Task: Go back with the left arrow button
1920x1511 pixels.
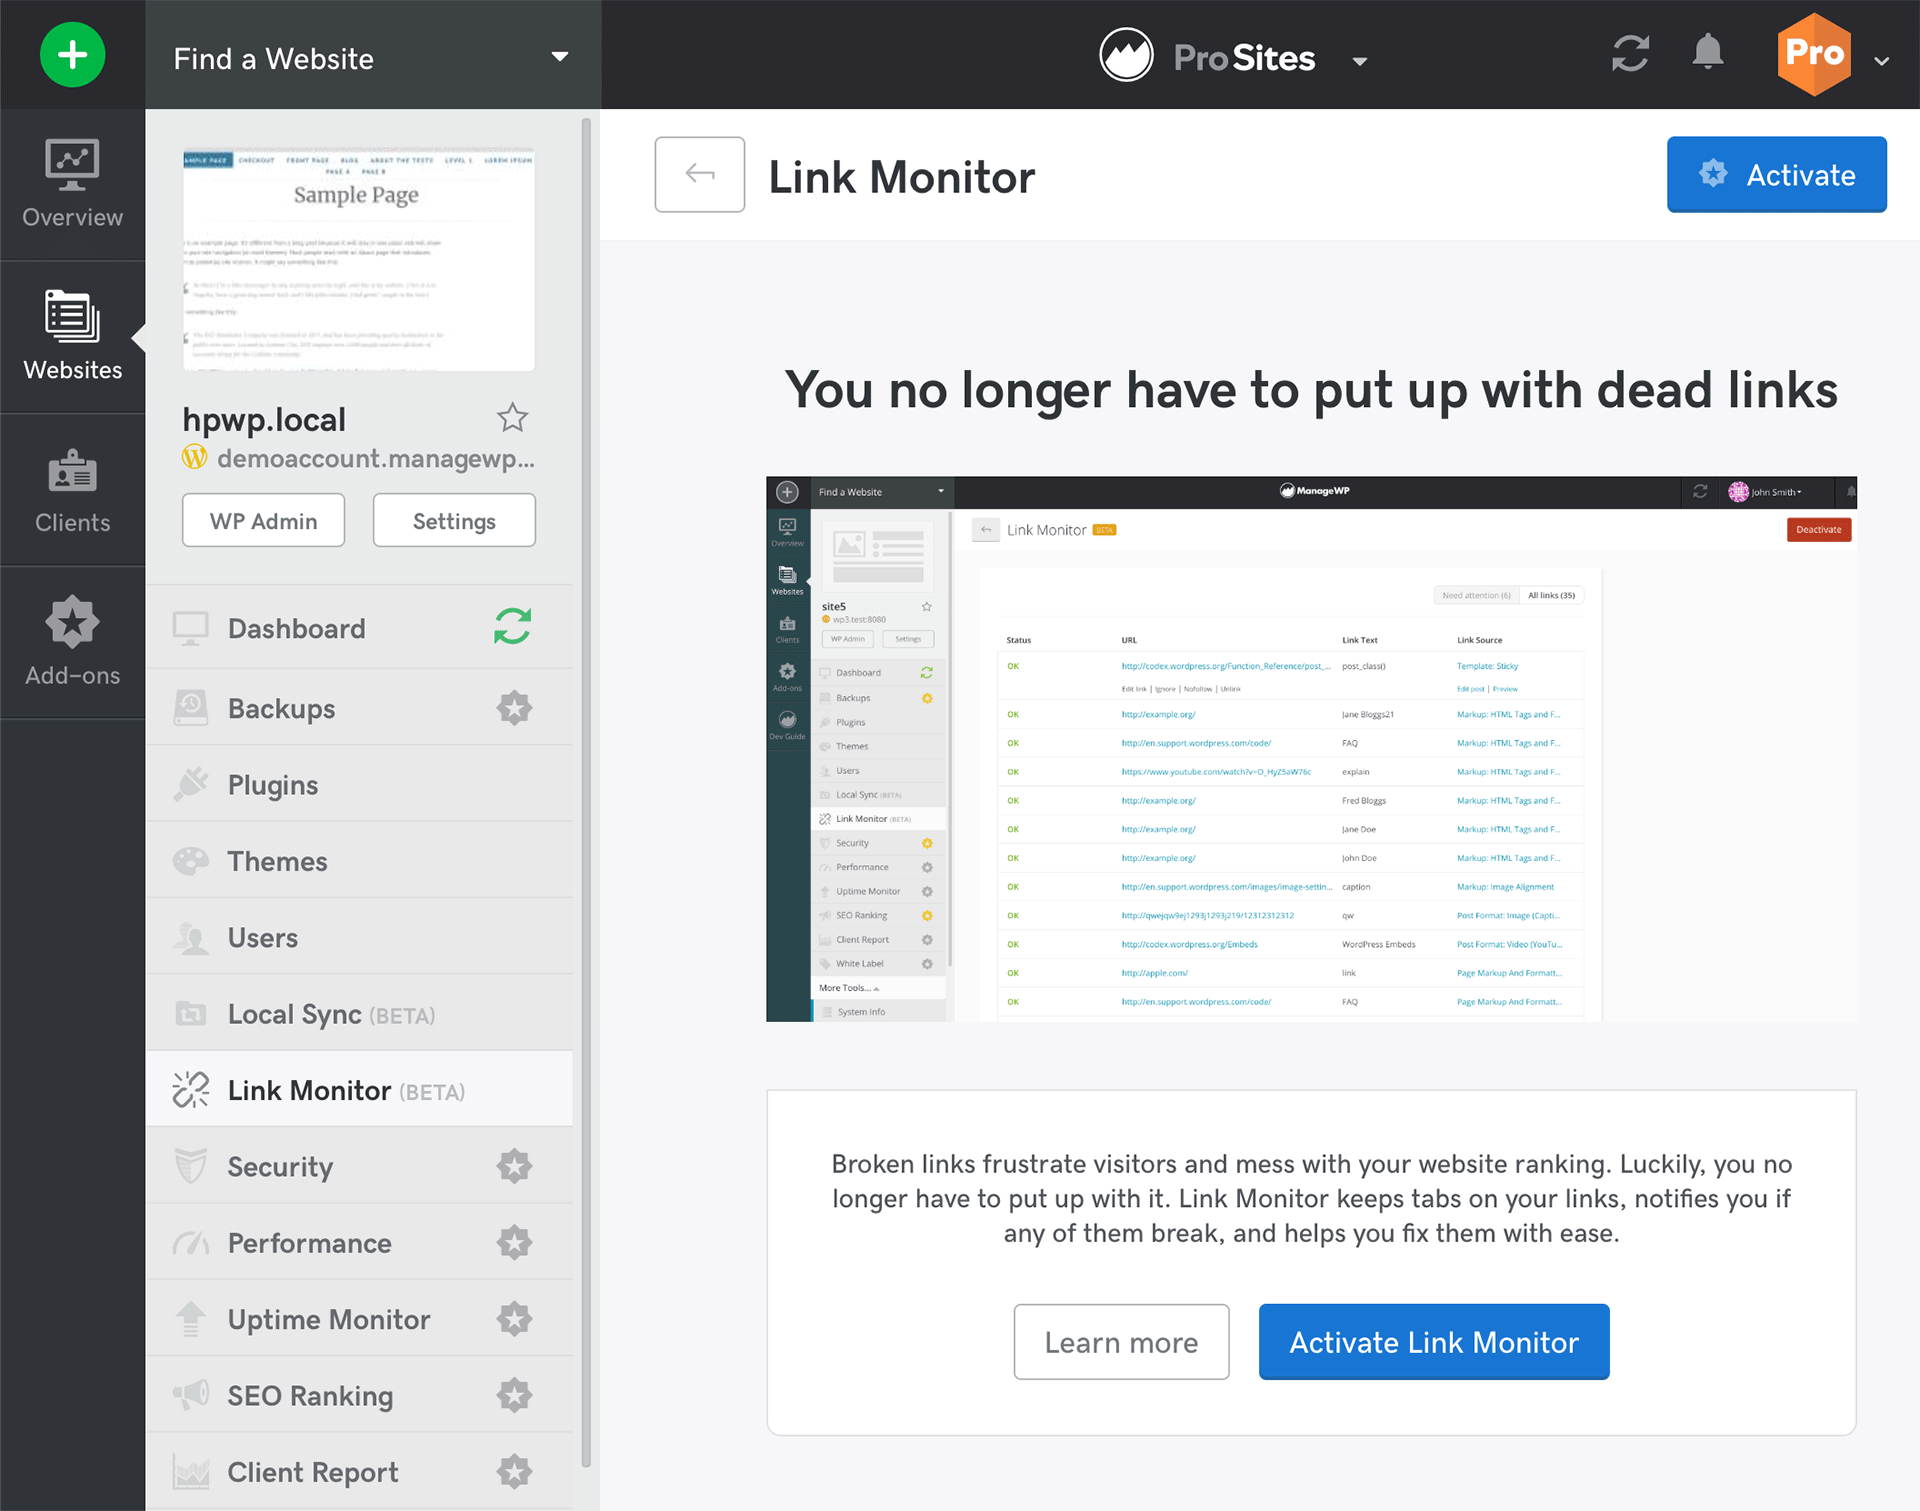Action: pos(699,174)
